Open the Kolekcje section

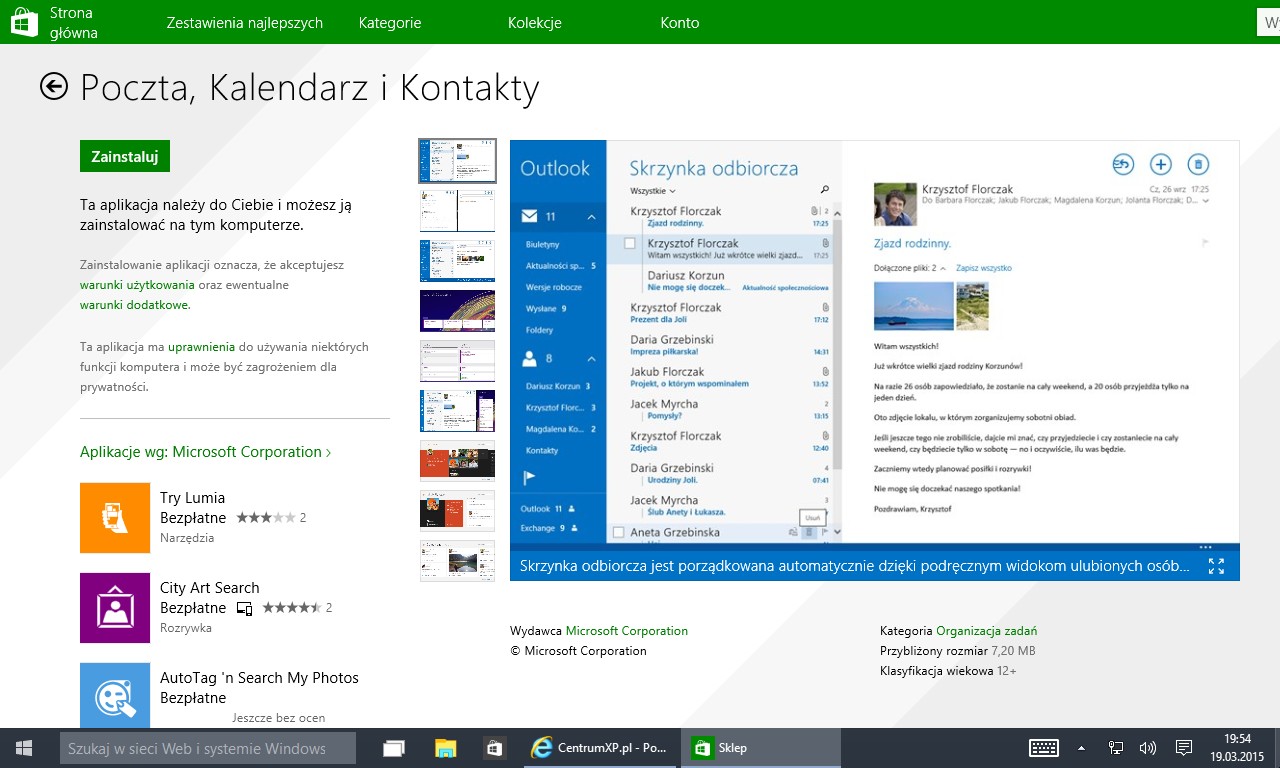point(535,23)
